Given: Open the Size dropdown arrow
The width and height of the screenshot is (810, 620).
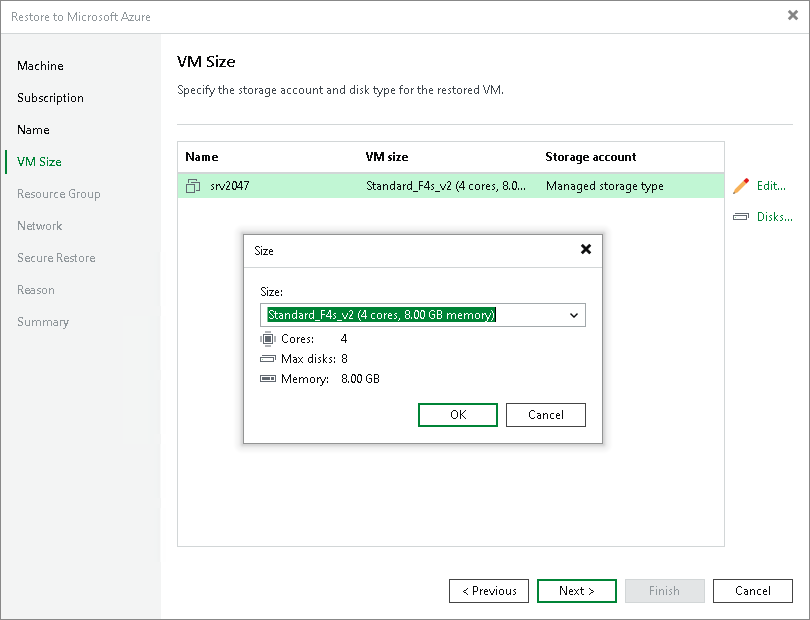Looking at the screenshot, I should click(573, 315).
